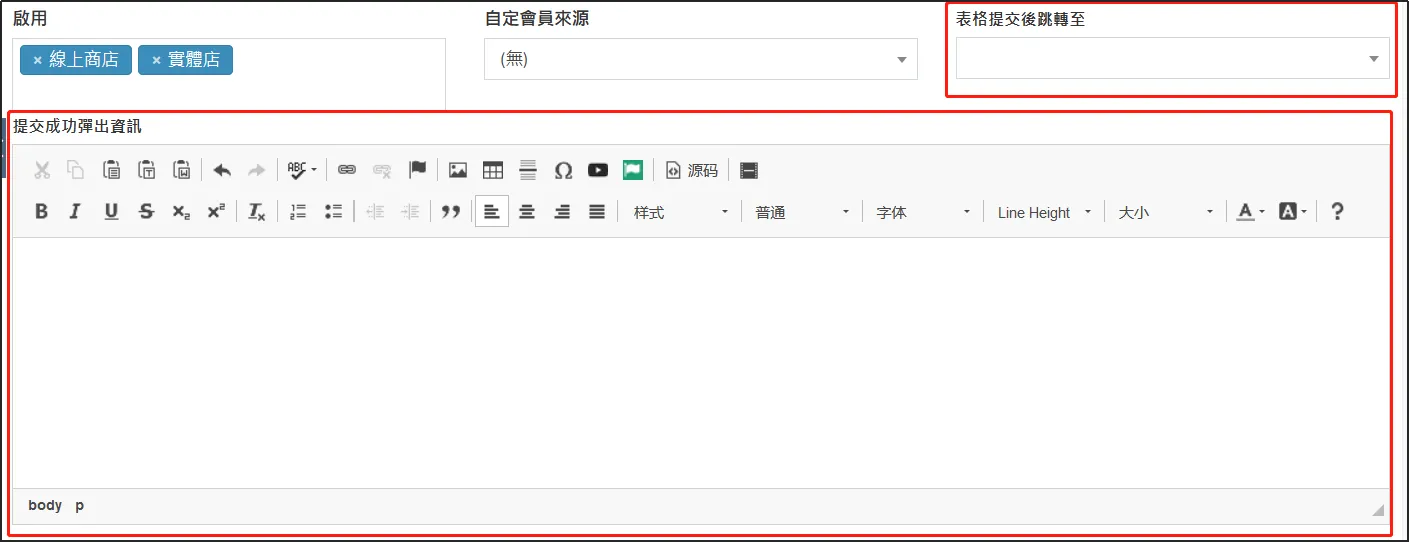Insert special character with Omega icon

(563, 170)
